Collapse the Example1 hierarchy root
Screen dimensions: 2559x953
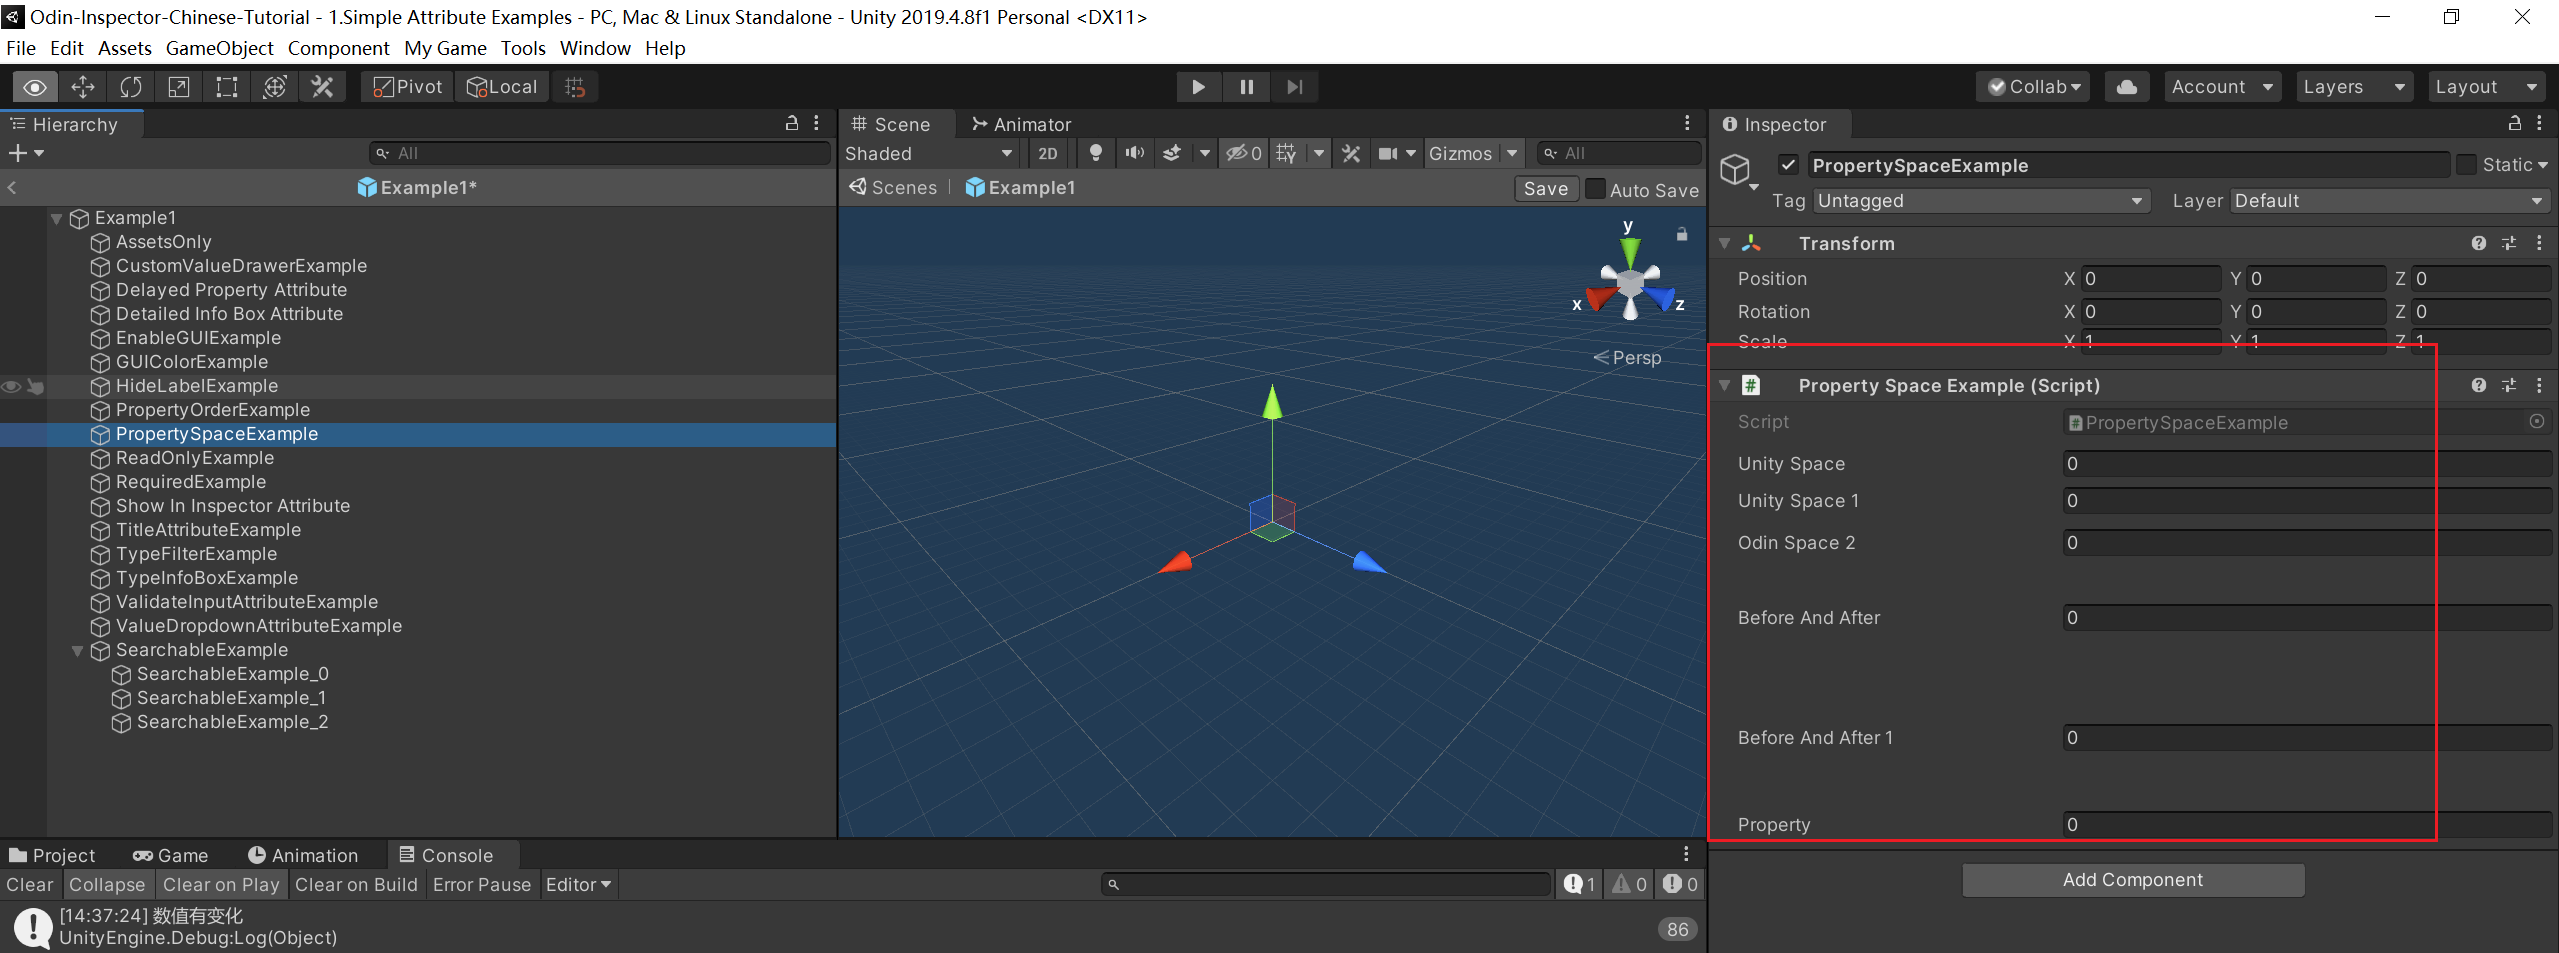pos(57,218)
